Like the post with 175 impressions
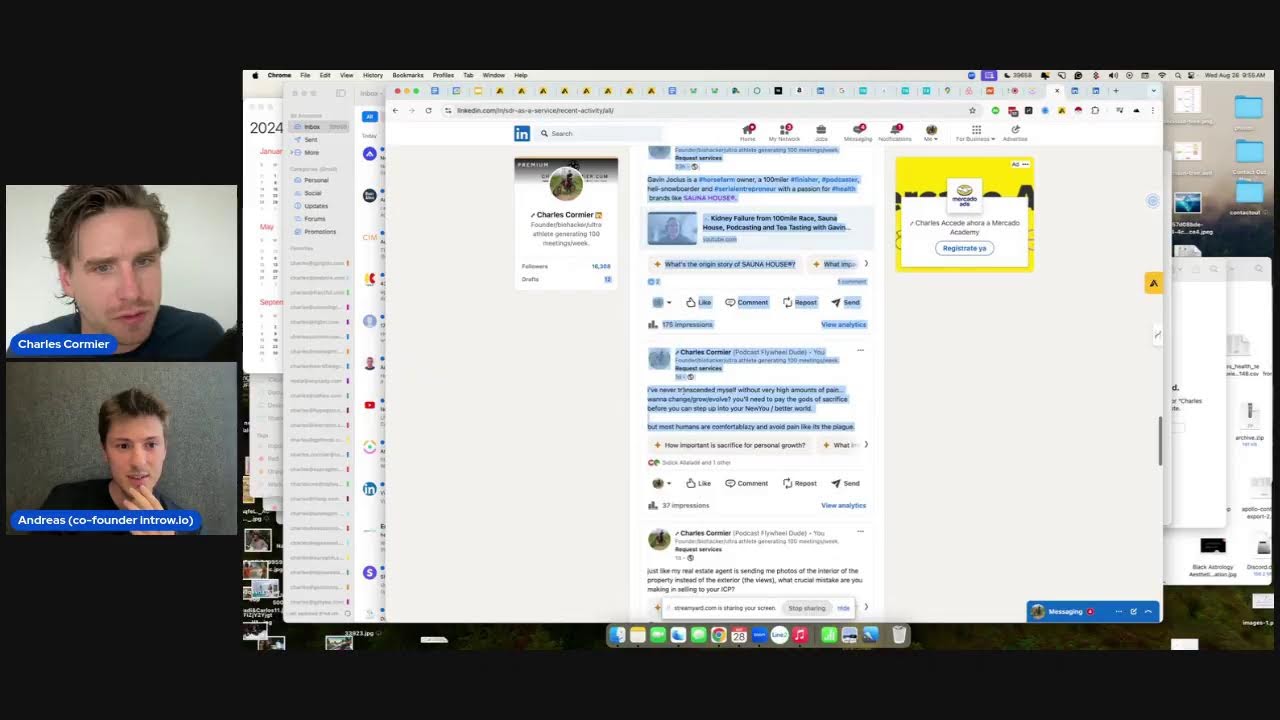 click(x=698, y=302)
